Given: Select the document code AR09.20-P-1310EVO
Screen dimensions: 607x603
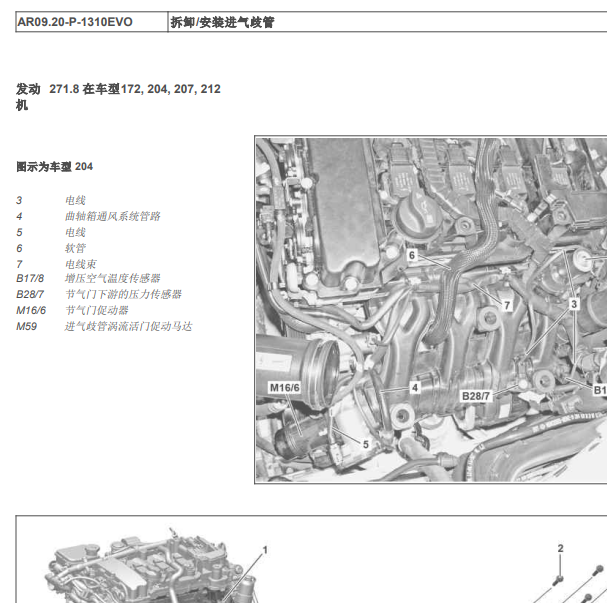Looking at the screenshot, I should point(75,22).
